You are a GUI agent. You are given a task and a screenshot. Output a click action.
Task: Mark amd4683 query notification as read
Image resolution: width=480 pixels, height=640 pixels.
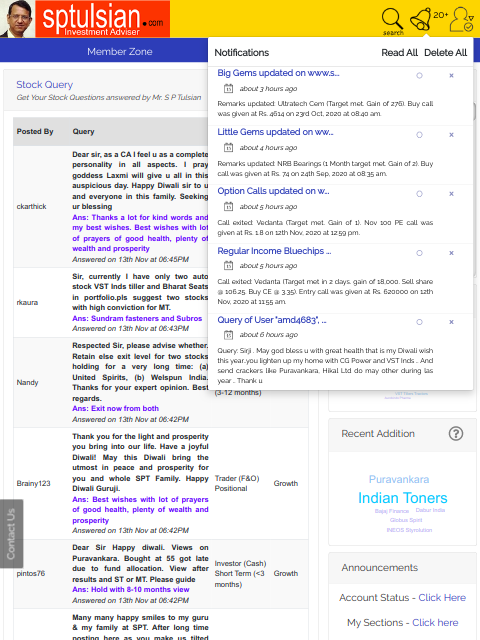[419, 322]
